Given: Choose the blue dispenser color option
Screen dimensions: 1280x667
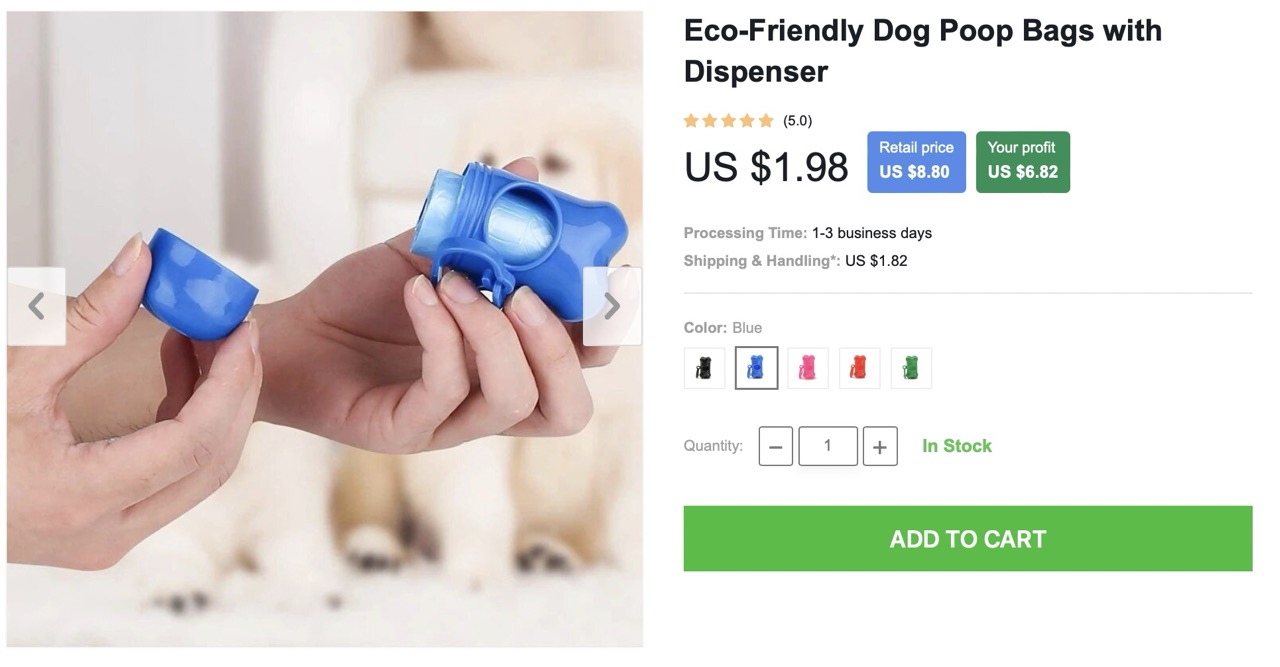Looking at the screenshot, I should (756, 368).
